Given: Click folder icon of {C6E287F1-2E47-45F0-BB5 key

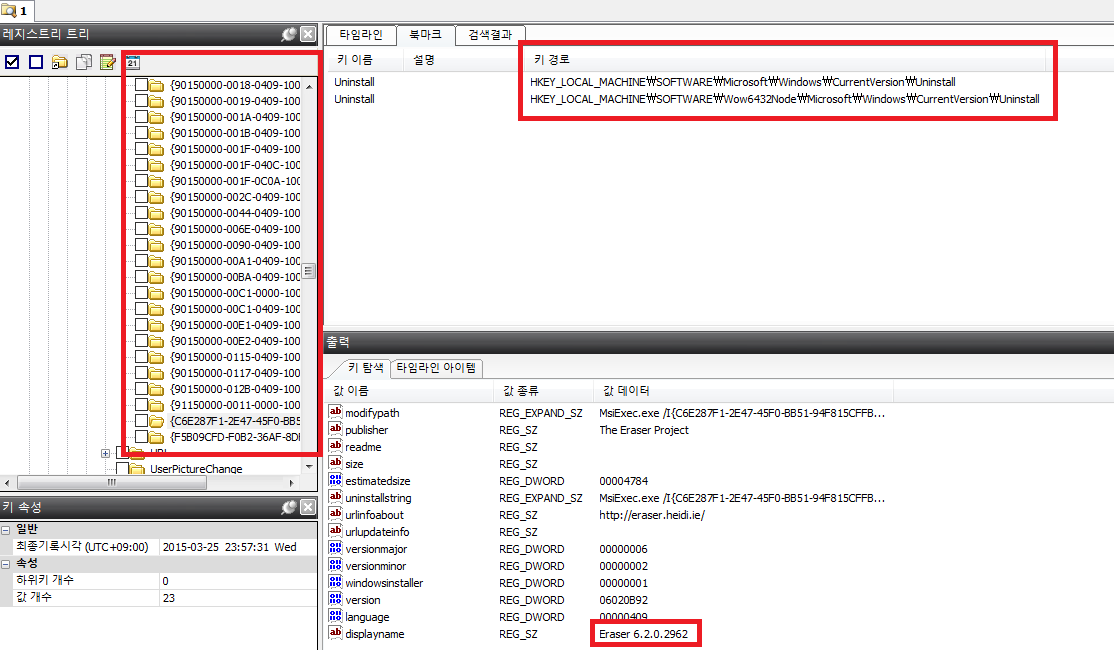Looking at the screenshot, I should (x=157, y=421).
